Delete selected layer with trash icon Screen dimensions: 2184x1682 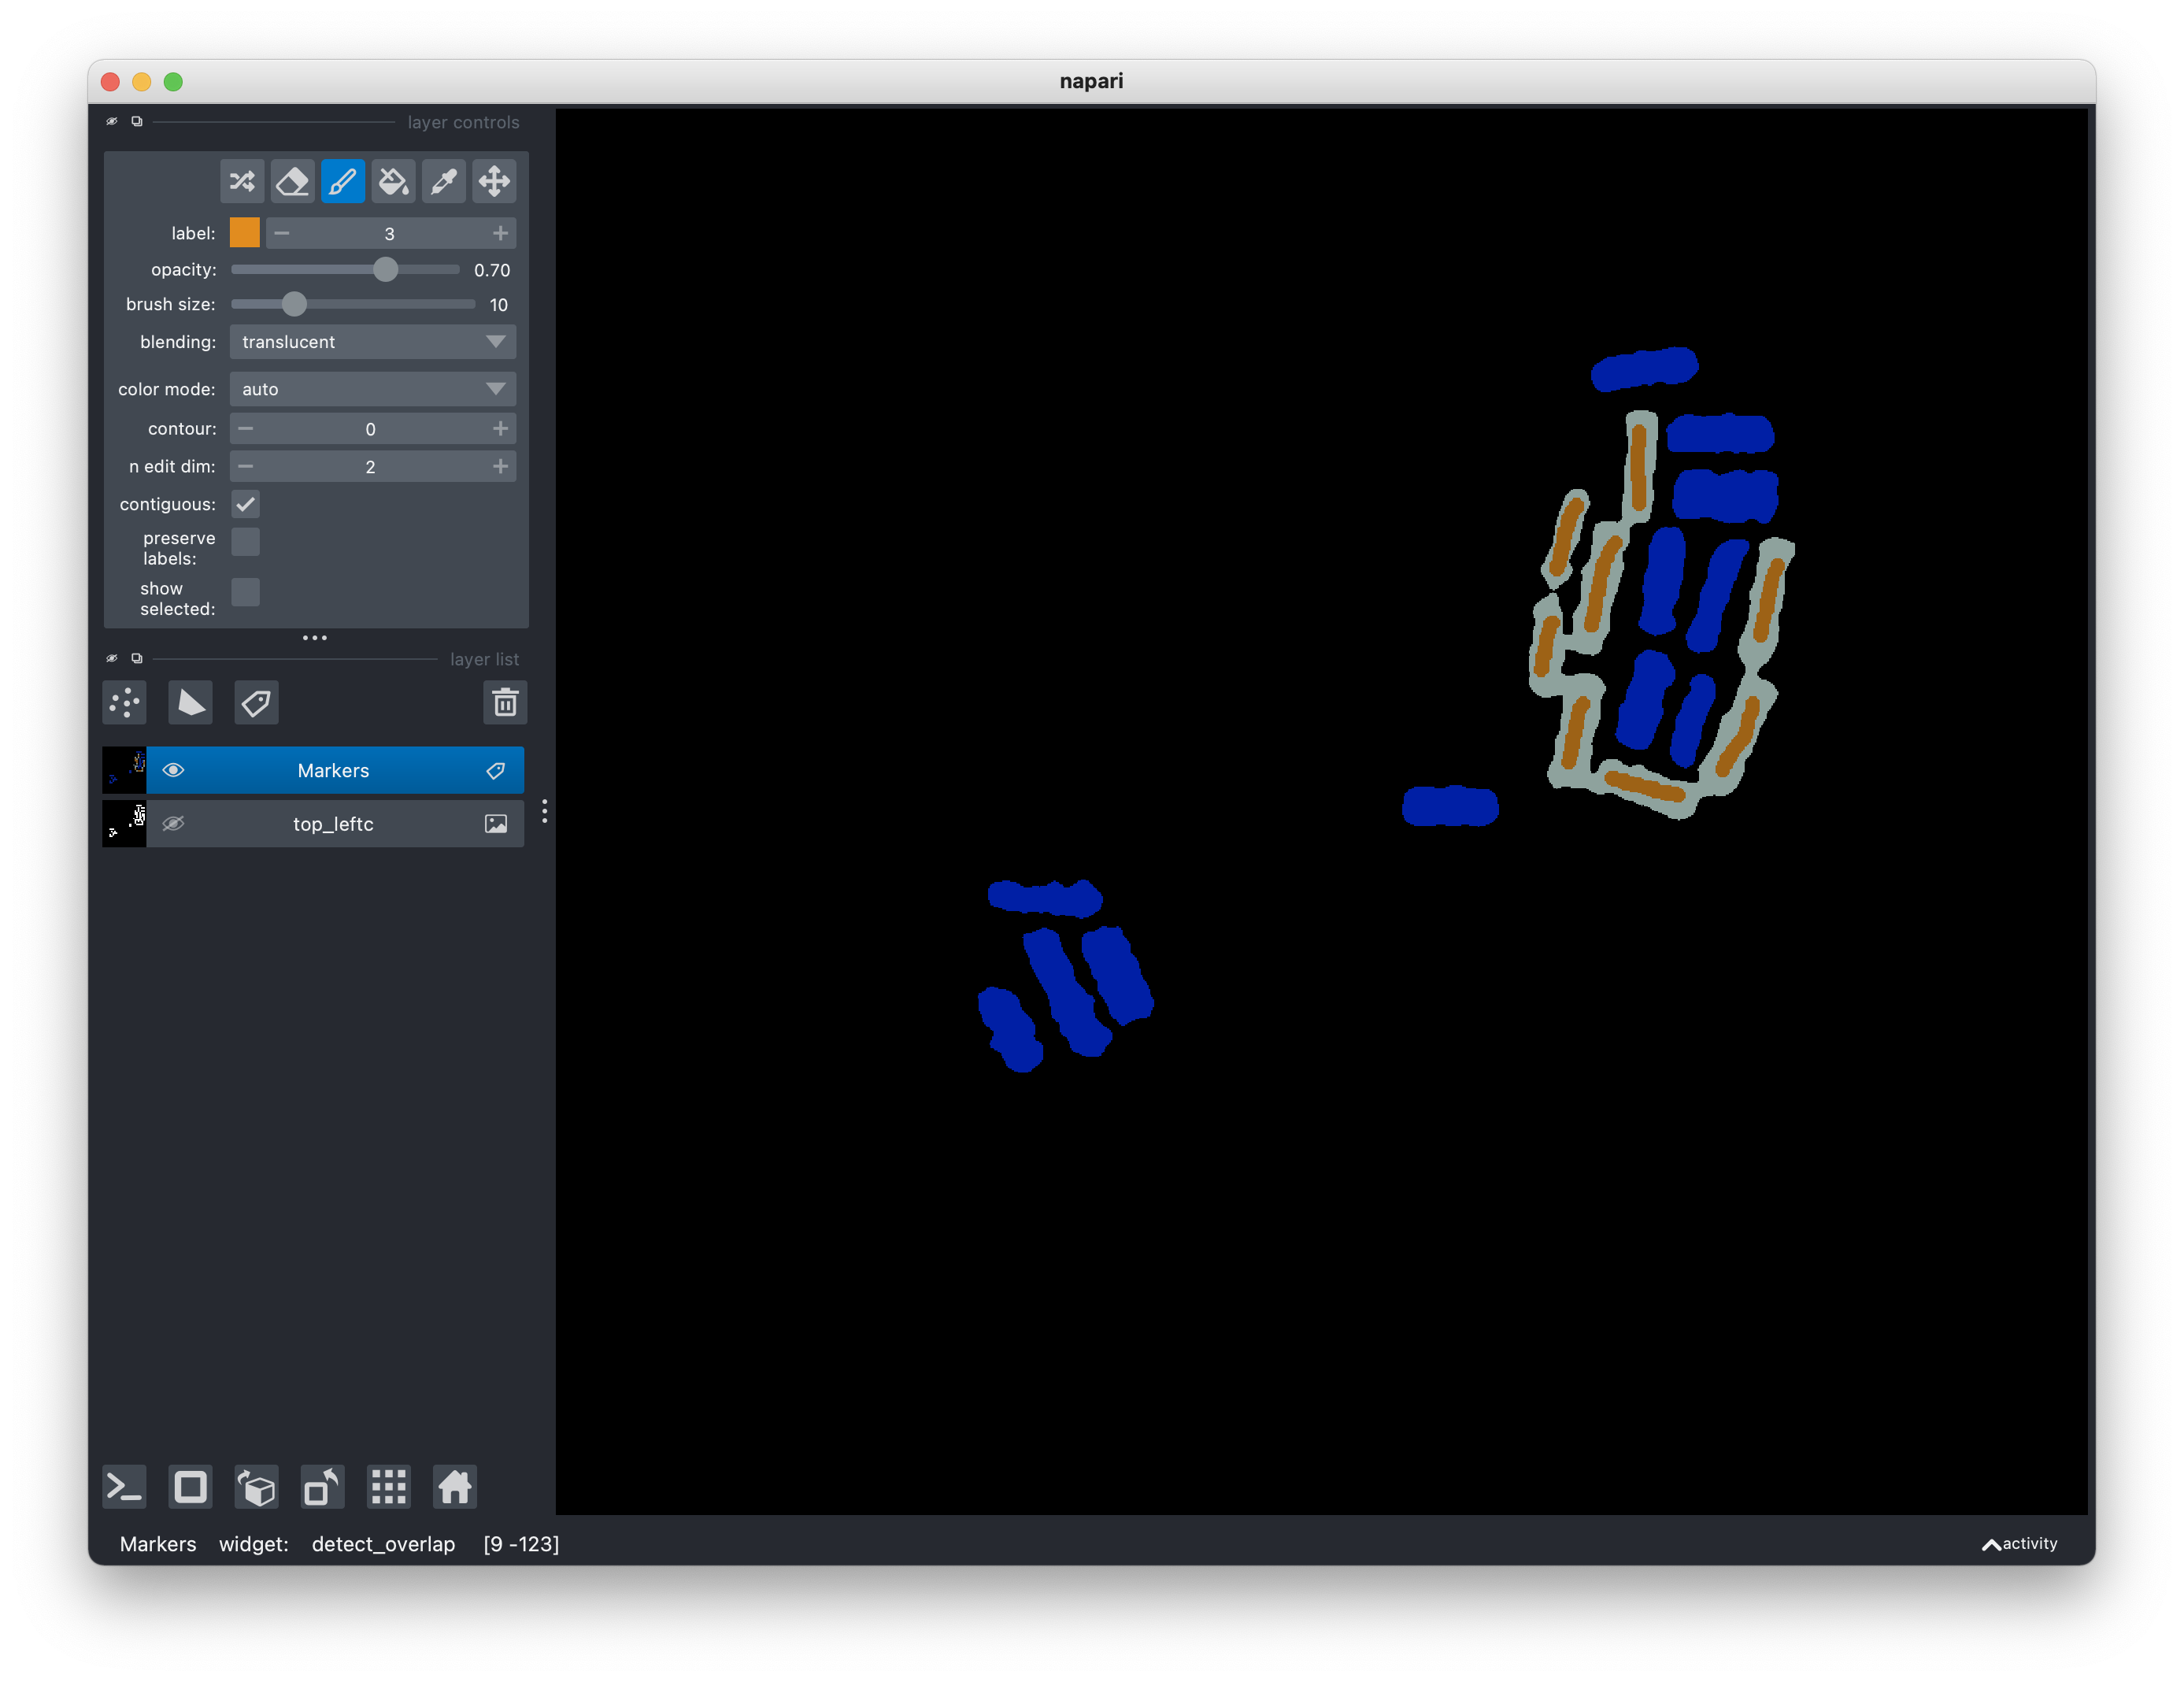pos(505,703)
